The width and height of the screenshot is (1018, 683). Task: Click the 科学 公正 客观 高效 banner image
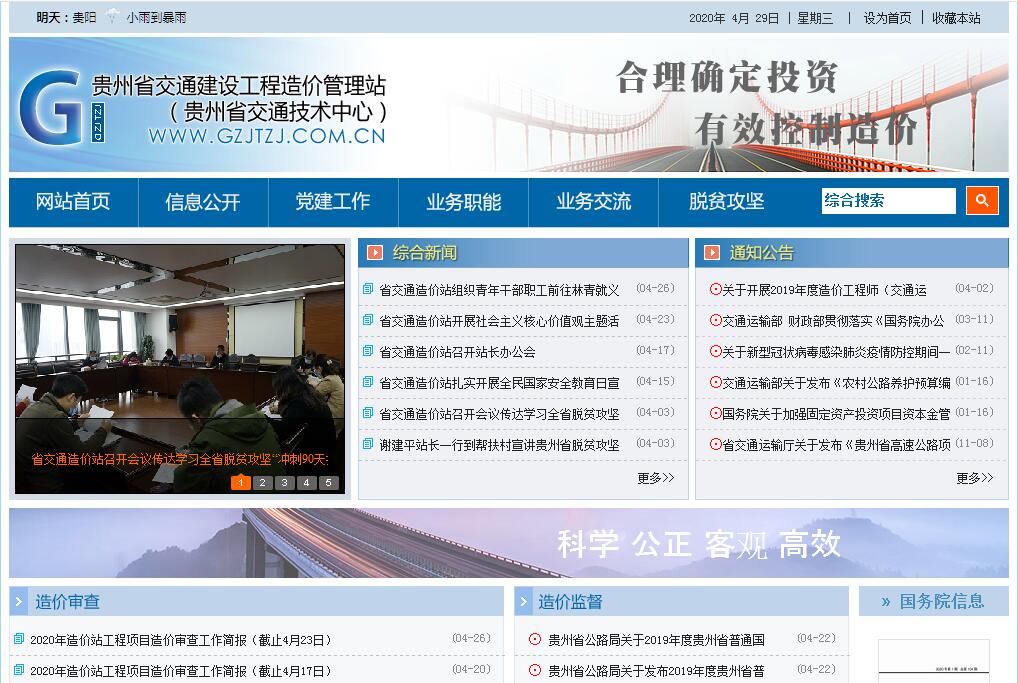[509, 543]
